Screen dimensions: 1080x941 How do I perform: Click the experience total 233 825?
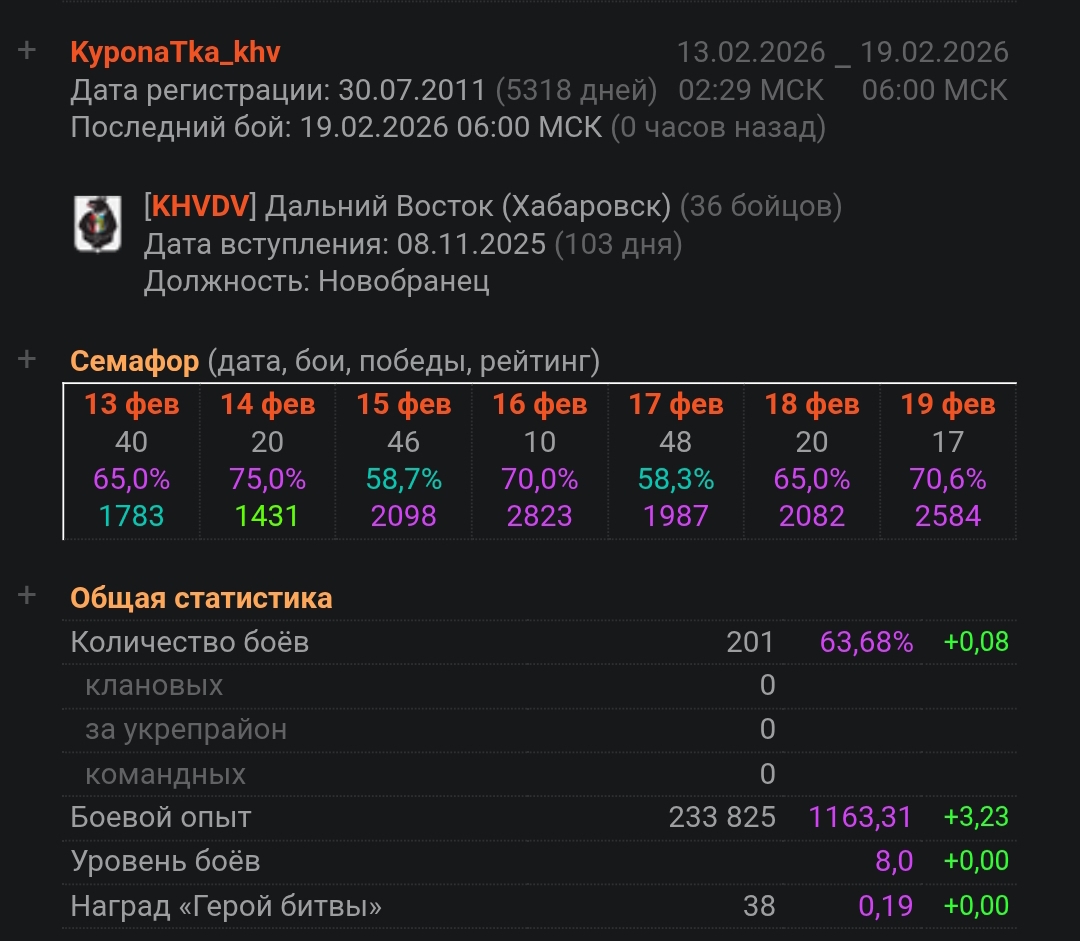(723, 817)
